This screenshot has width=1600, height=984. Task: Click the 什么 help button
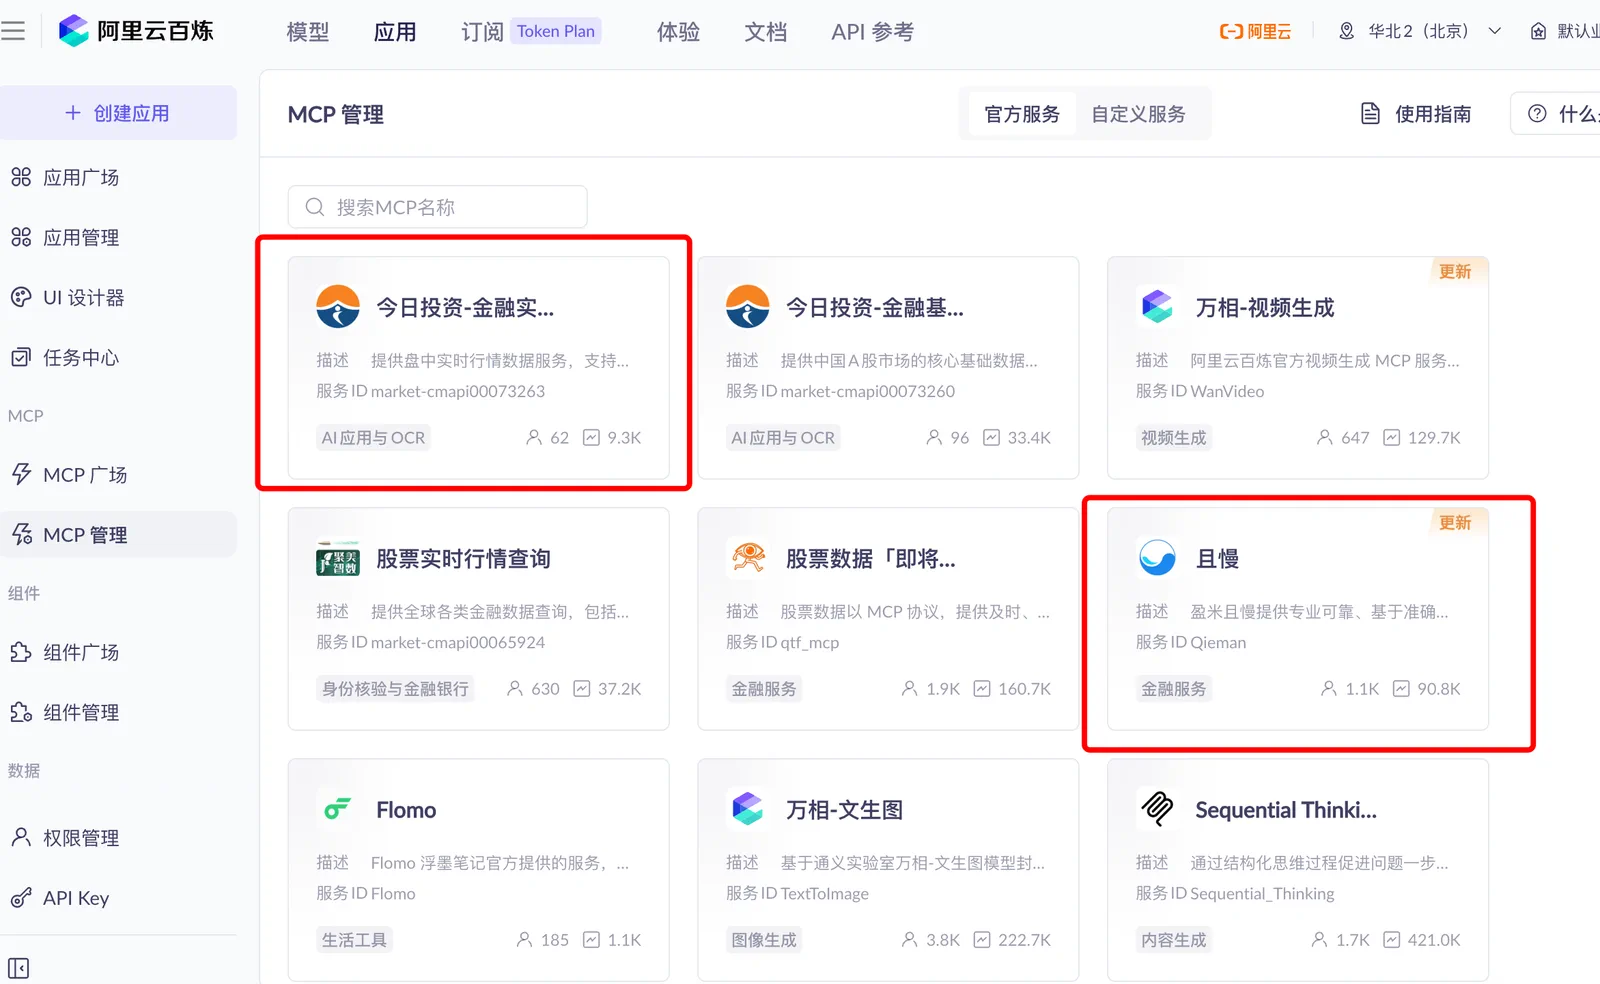pos(1556,114)
